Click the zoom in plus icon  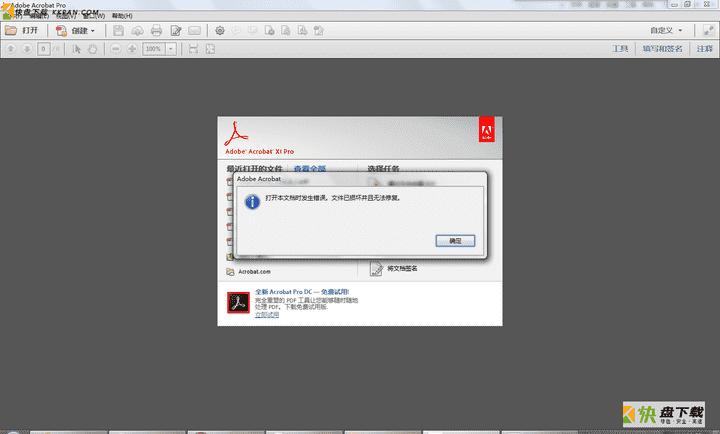pyautogui.click(x=132, y=49)
